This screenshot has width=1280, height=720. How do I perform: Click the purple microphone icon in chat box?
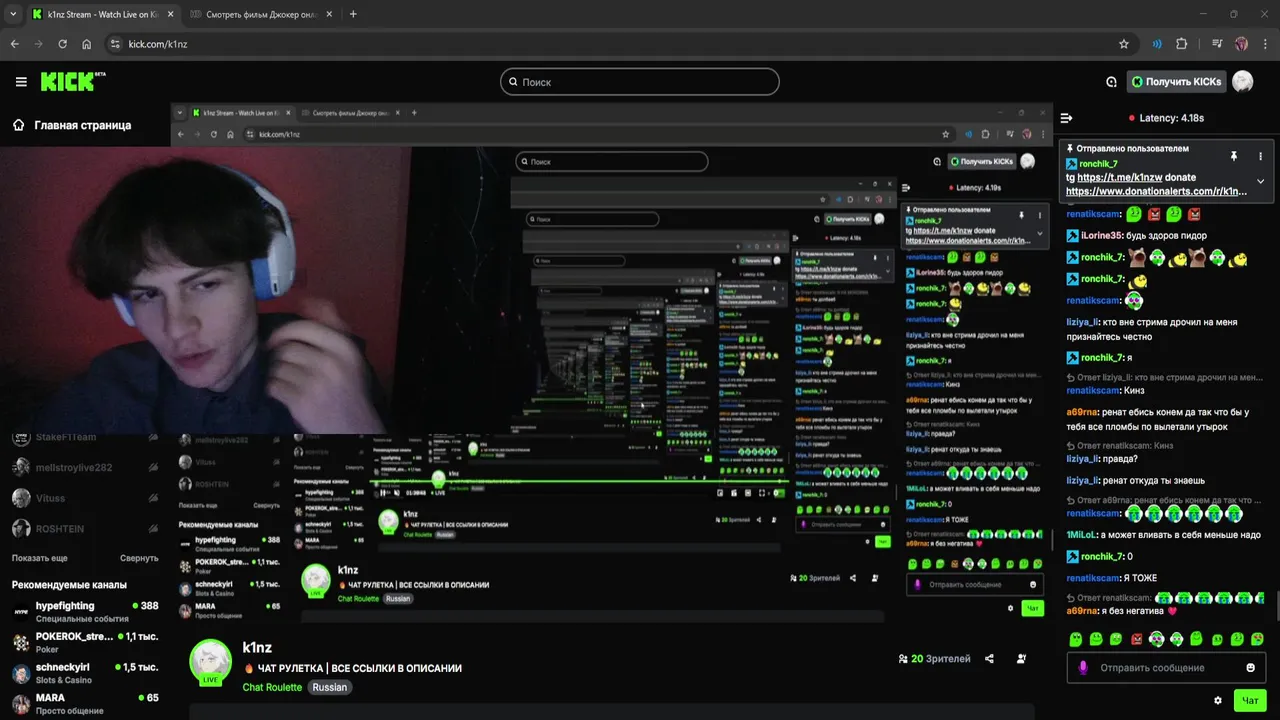pos(1083,667)
